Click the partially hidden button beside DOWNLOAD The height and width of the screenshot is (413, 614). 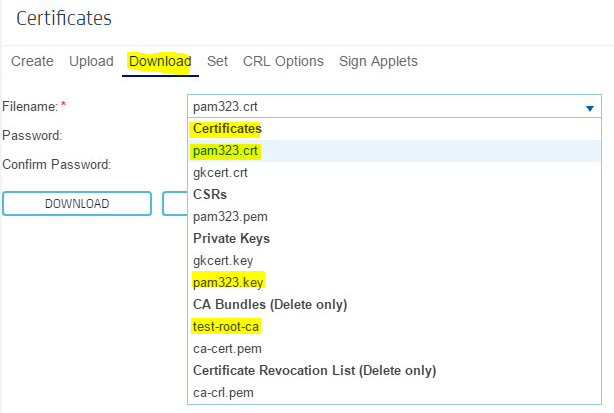click(x=175, y=204)
